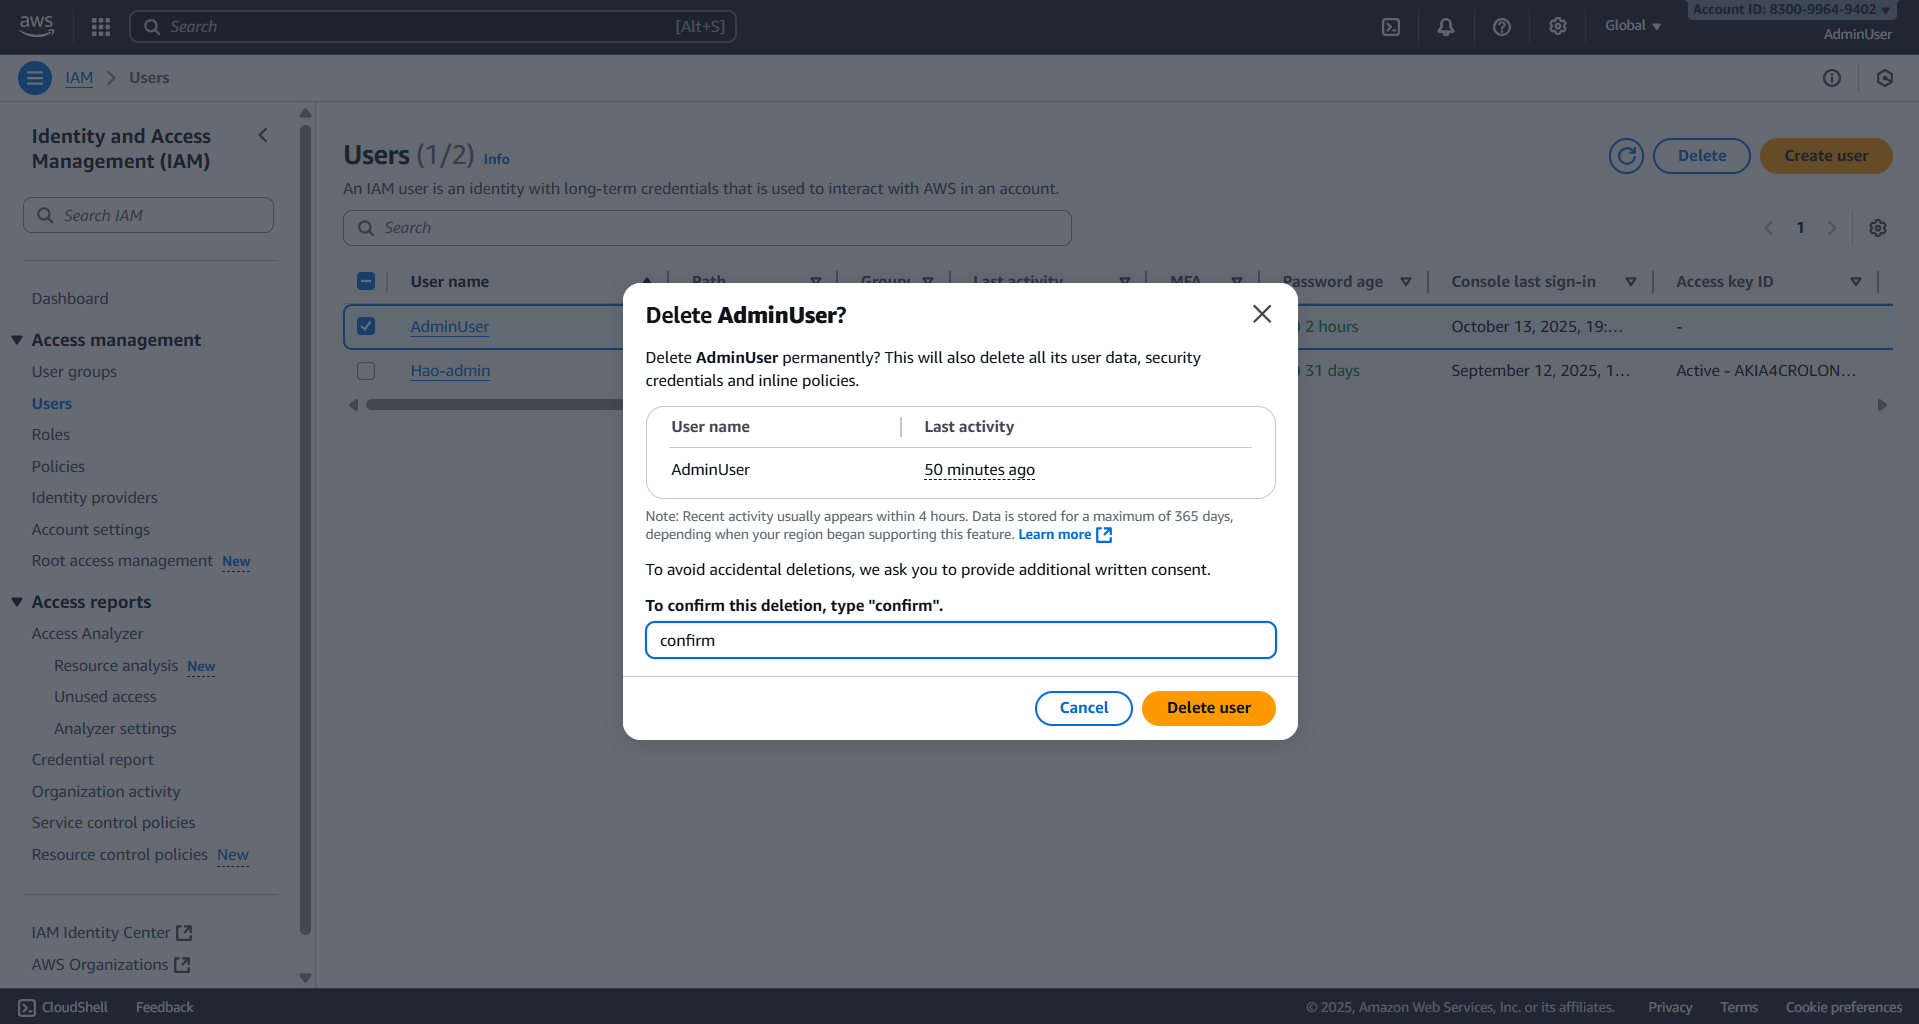The width and height of the screenshot is (1919, 1024).
Task: Collapse the Access management section
Action: tap(17, 340)
